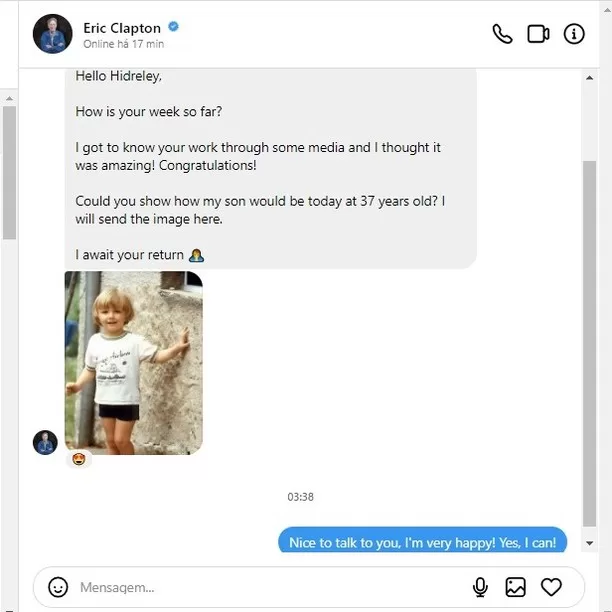Open Eric Clapton's header profile picture
Screen dimensions: 612x612
point(53,34)
